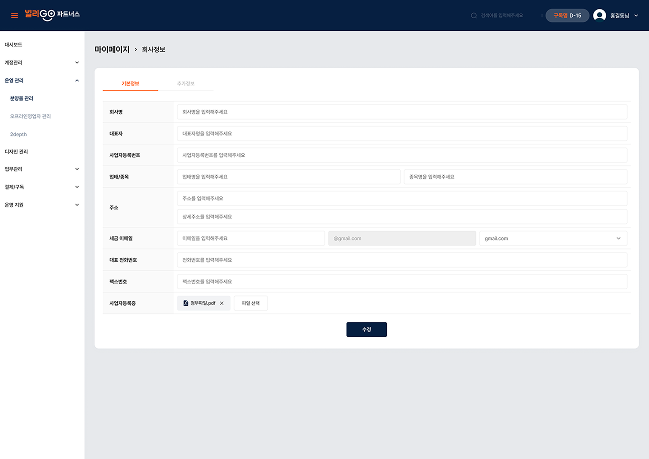Open the 결제/구독 sidebar menu item
This screenshot has width=649, height=459.
[x=14, y=187]
